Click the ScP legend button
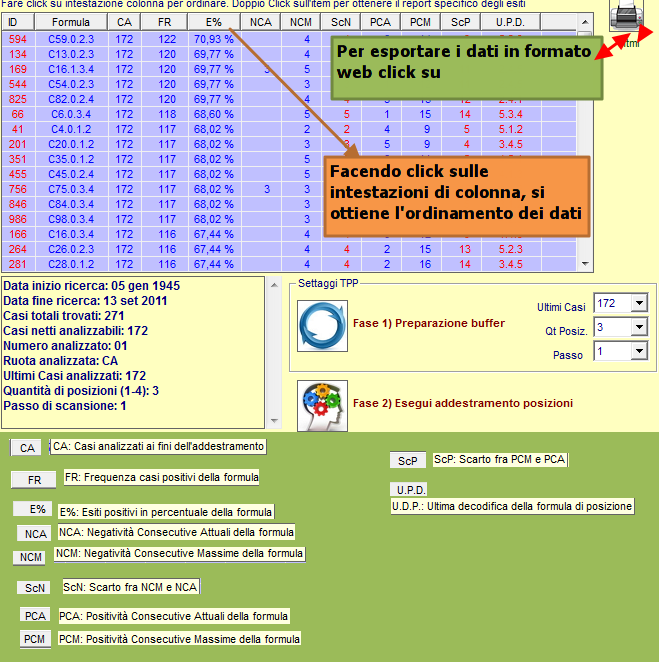The height and width of the screenshot is (662, 659). [x=408, y=461]
